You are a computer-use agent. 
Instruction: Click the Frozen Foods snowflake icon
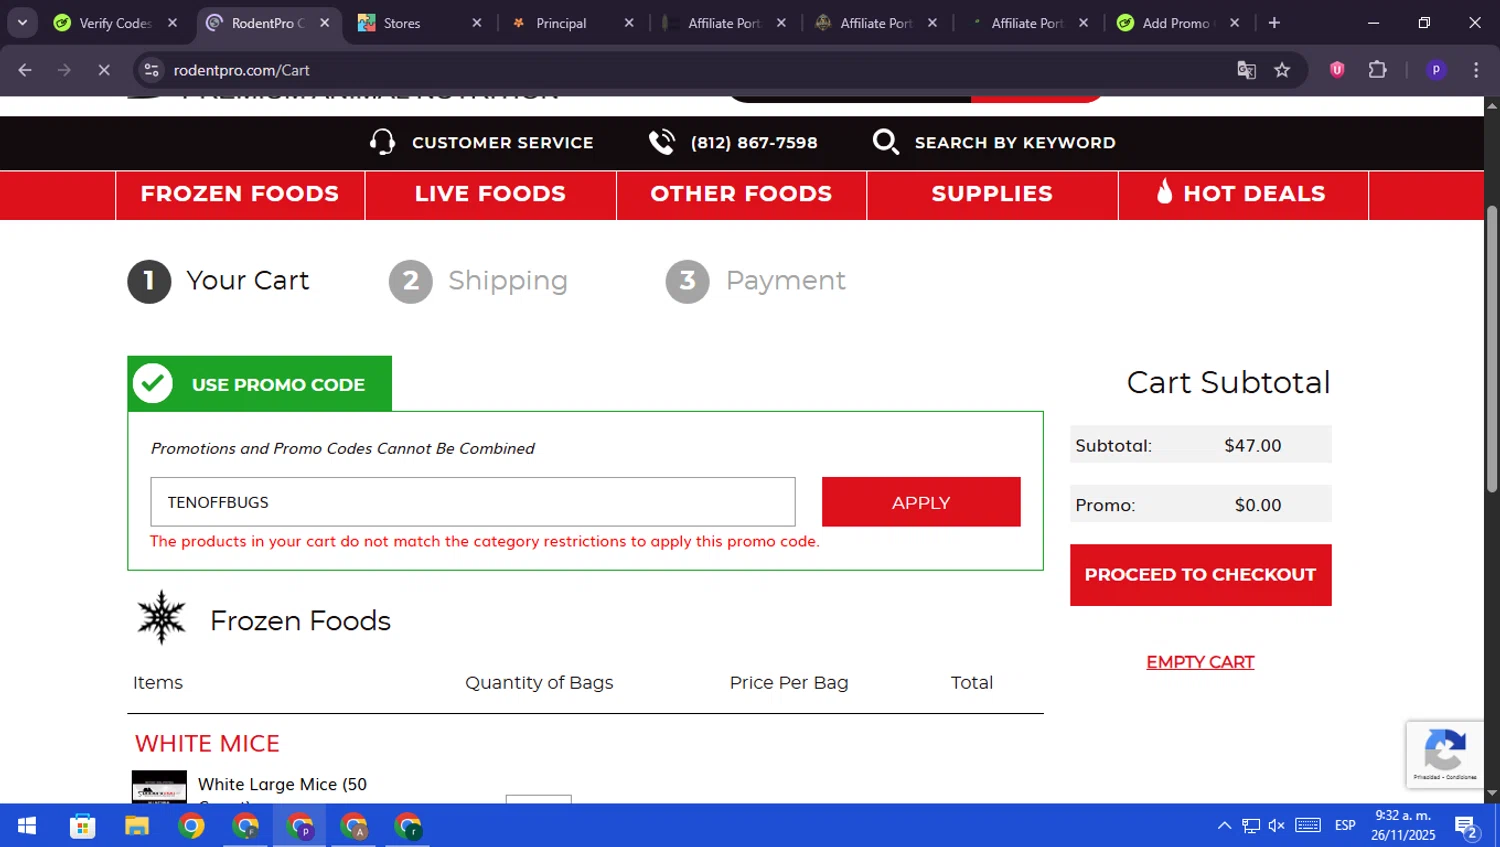(161, 617)
